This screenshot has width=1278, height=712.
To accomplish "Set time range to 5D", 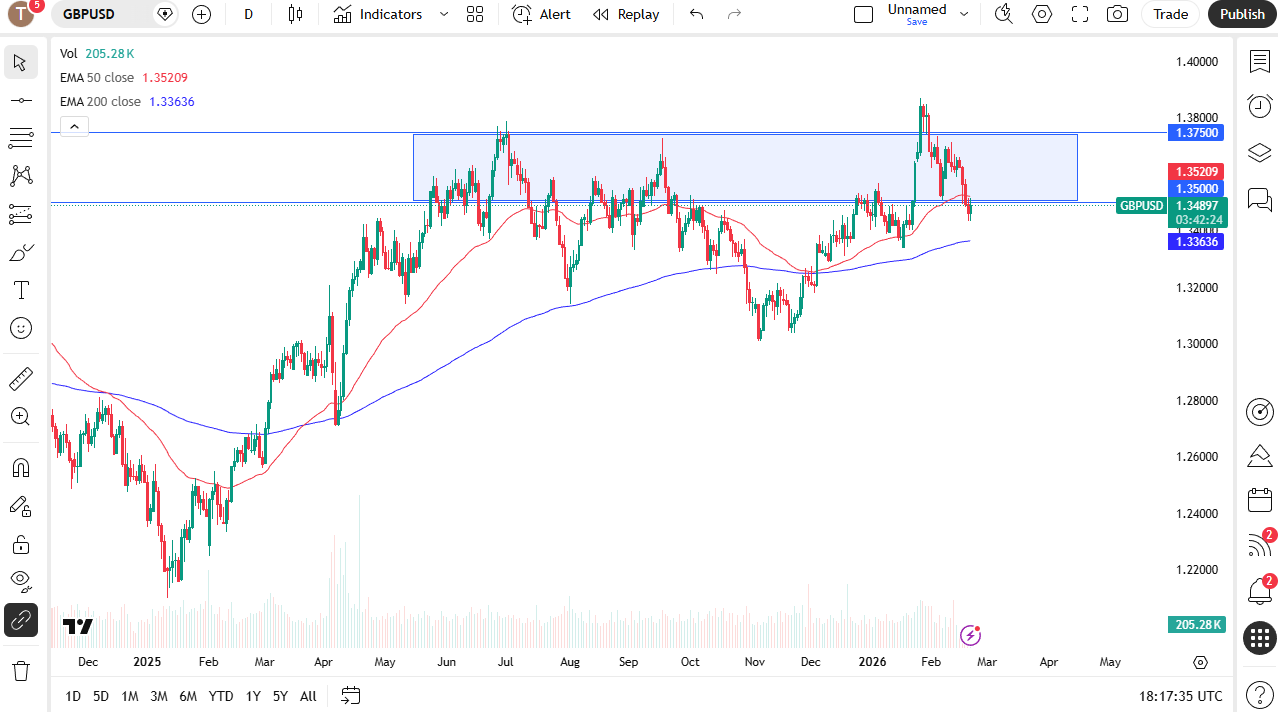I will [x=101, y=696].
